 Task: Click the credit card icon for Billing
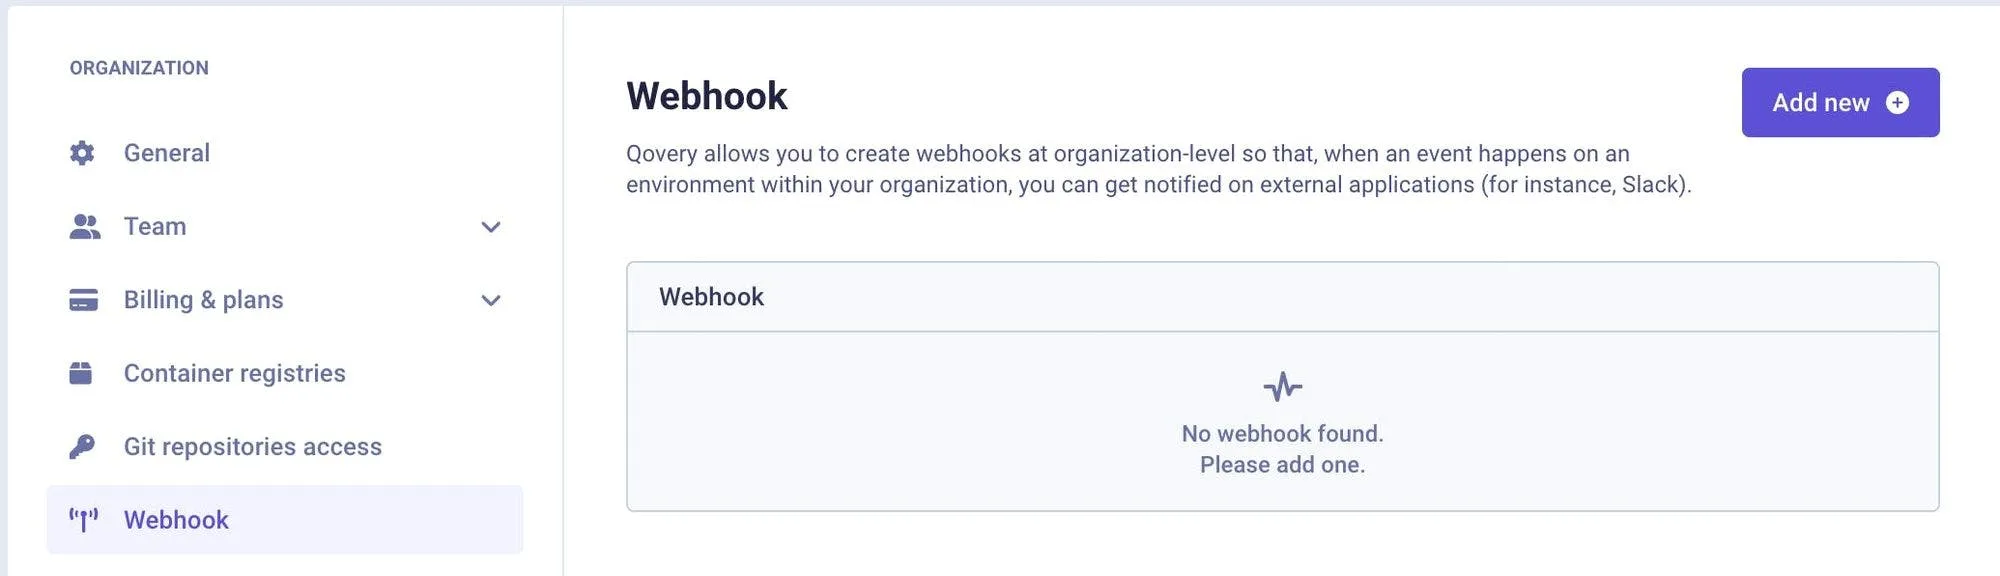pos(84,299)
